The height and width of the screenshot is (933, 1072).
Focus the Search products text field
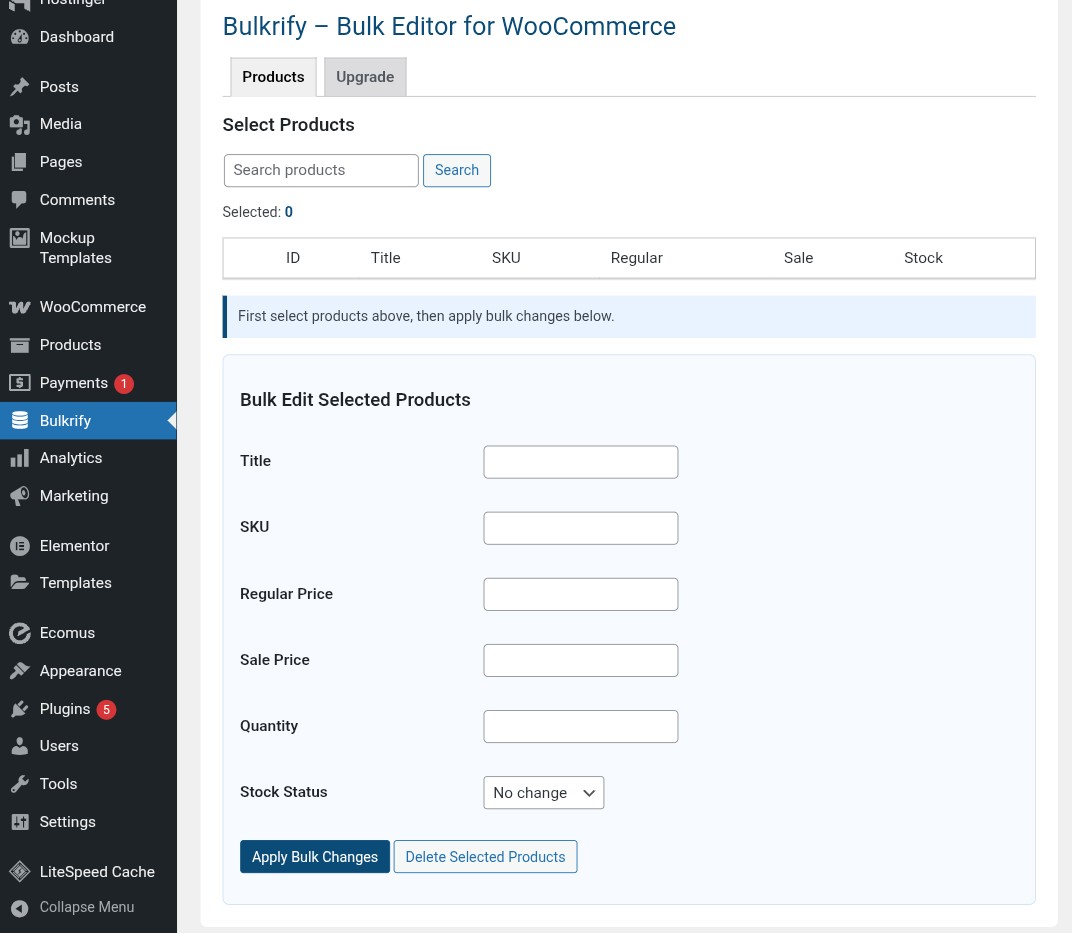click(x=321, y=170)
